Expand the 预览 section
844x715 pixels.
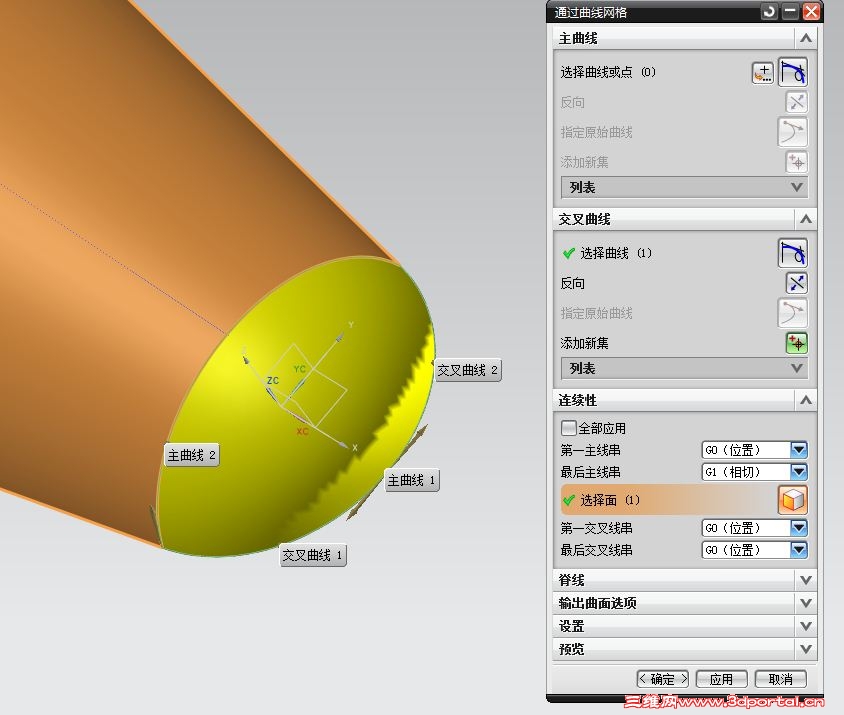[x=806, y=649]
